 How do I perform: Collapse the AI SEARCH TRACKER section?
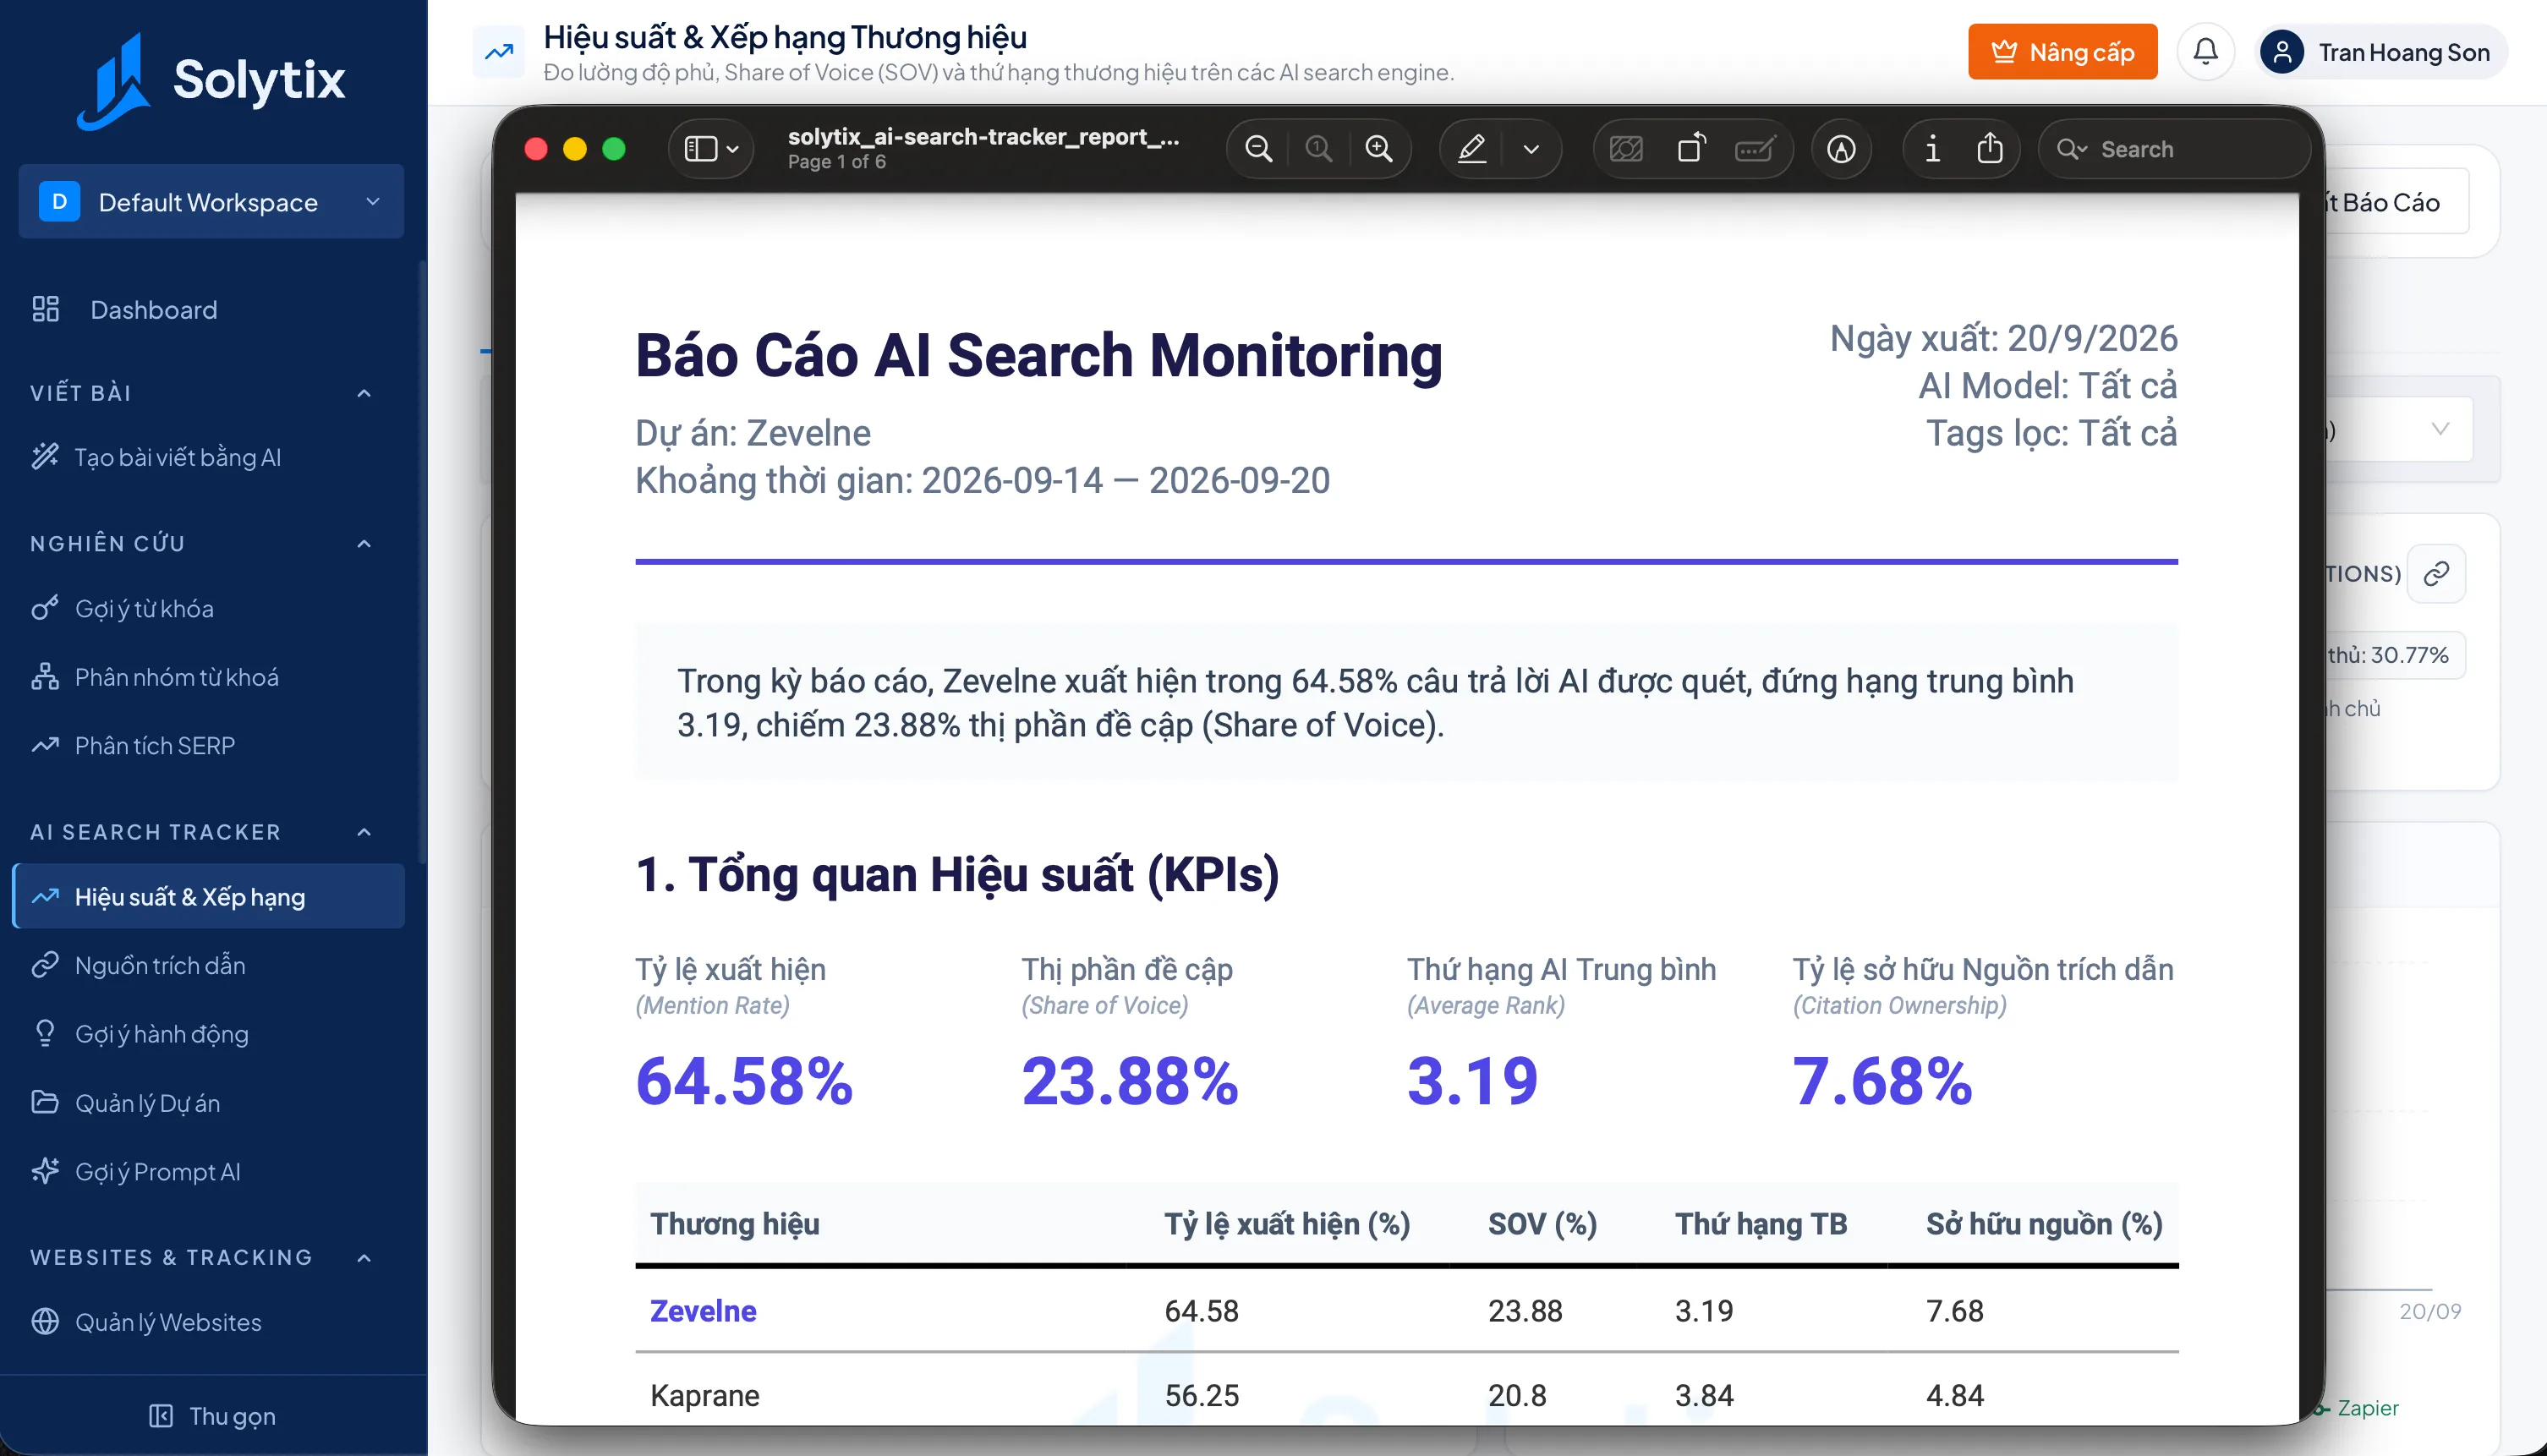[x=364, y=833]
